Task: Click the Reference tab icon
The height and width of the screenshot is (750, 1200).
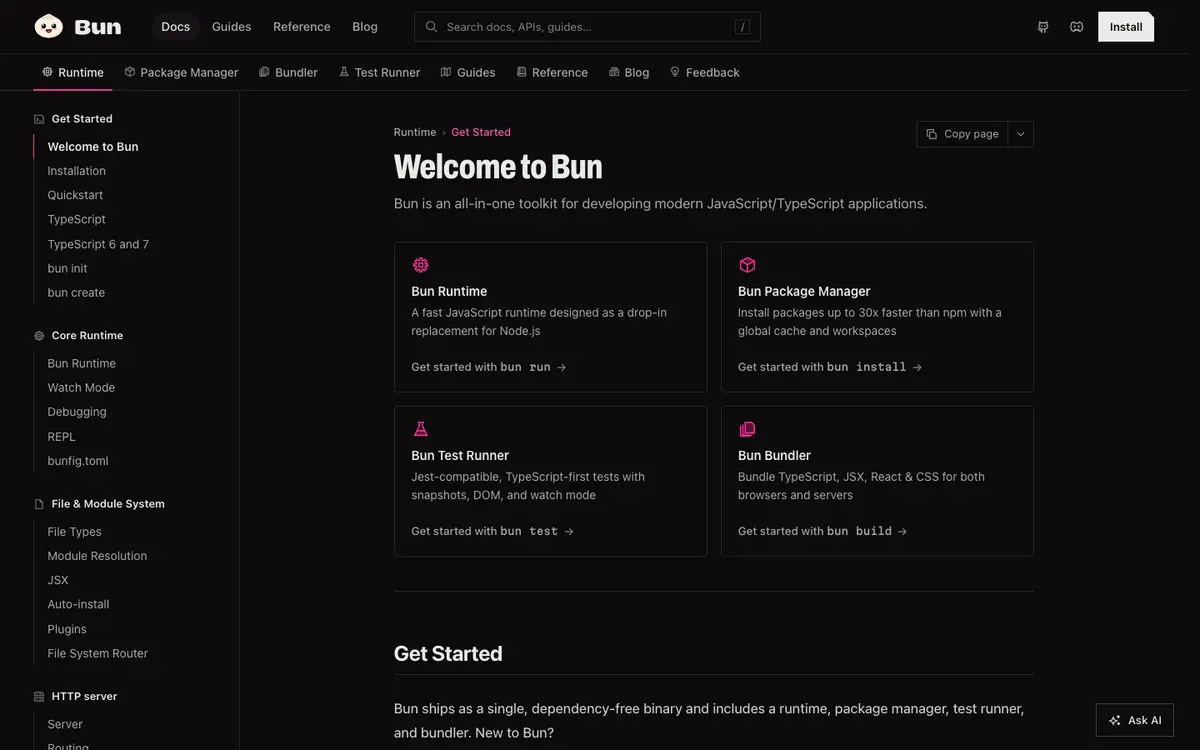Action: 520,72
